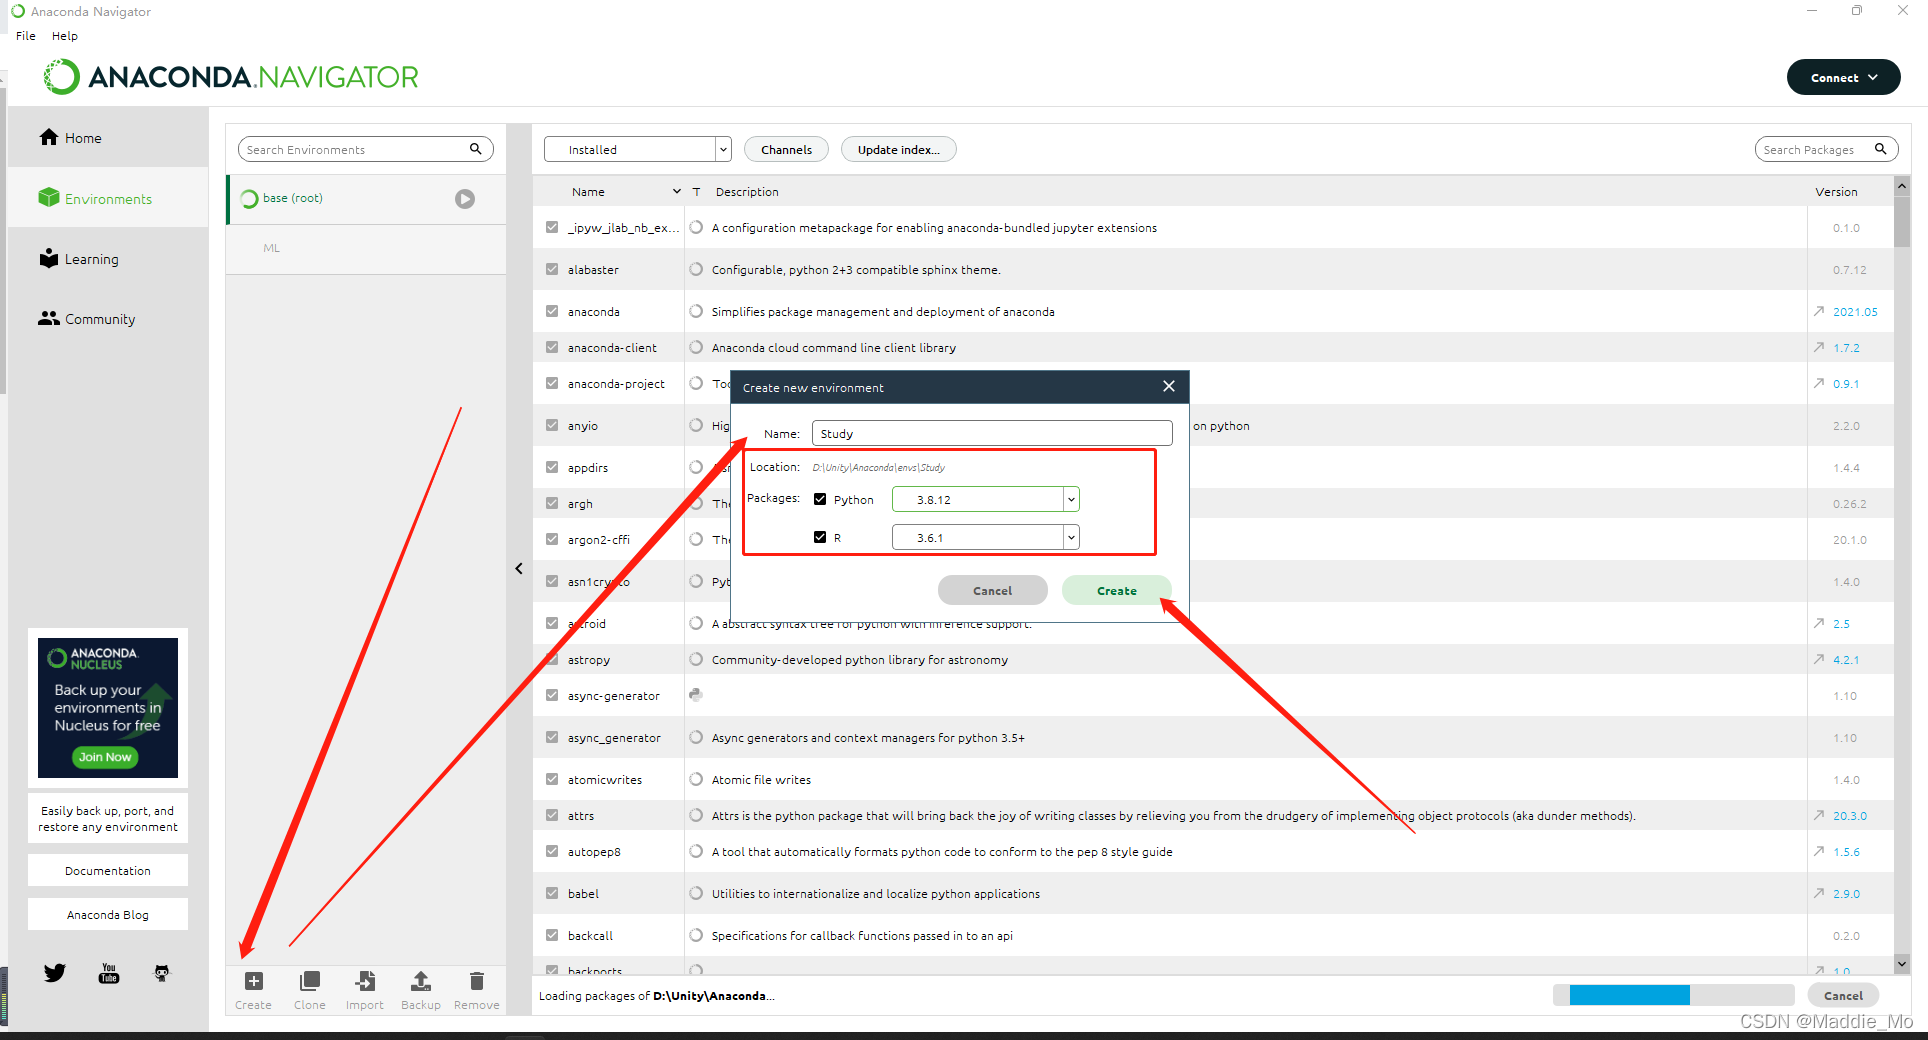Cancel the package loading in status bar
The height and width of the screenshot is (1040, 1928).
tap(1843, 995)
